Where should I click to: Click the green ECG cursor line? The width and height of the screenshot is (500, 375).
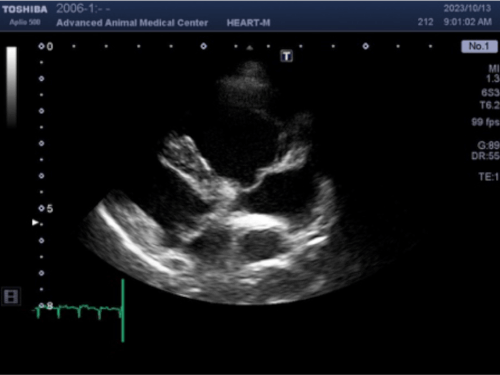(x=123, y=311)
